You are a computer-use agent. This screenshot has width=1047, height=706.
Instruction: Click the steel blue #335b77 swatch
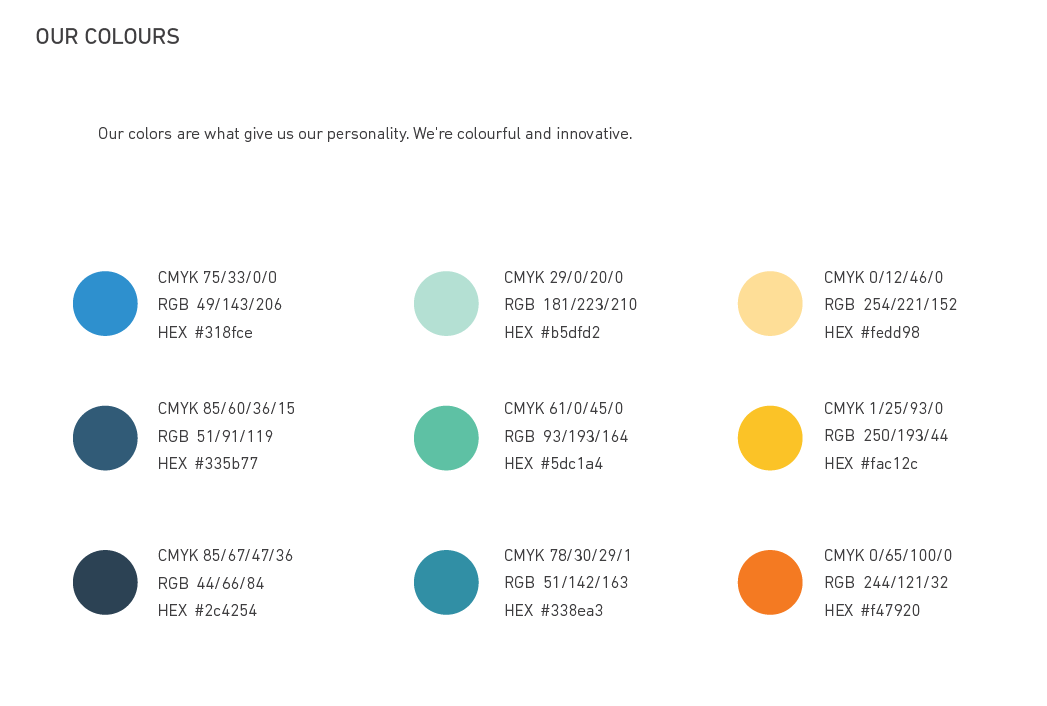coord(105,438)
